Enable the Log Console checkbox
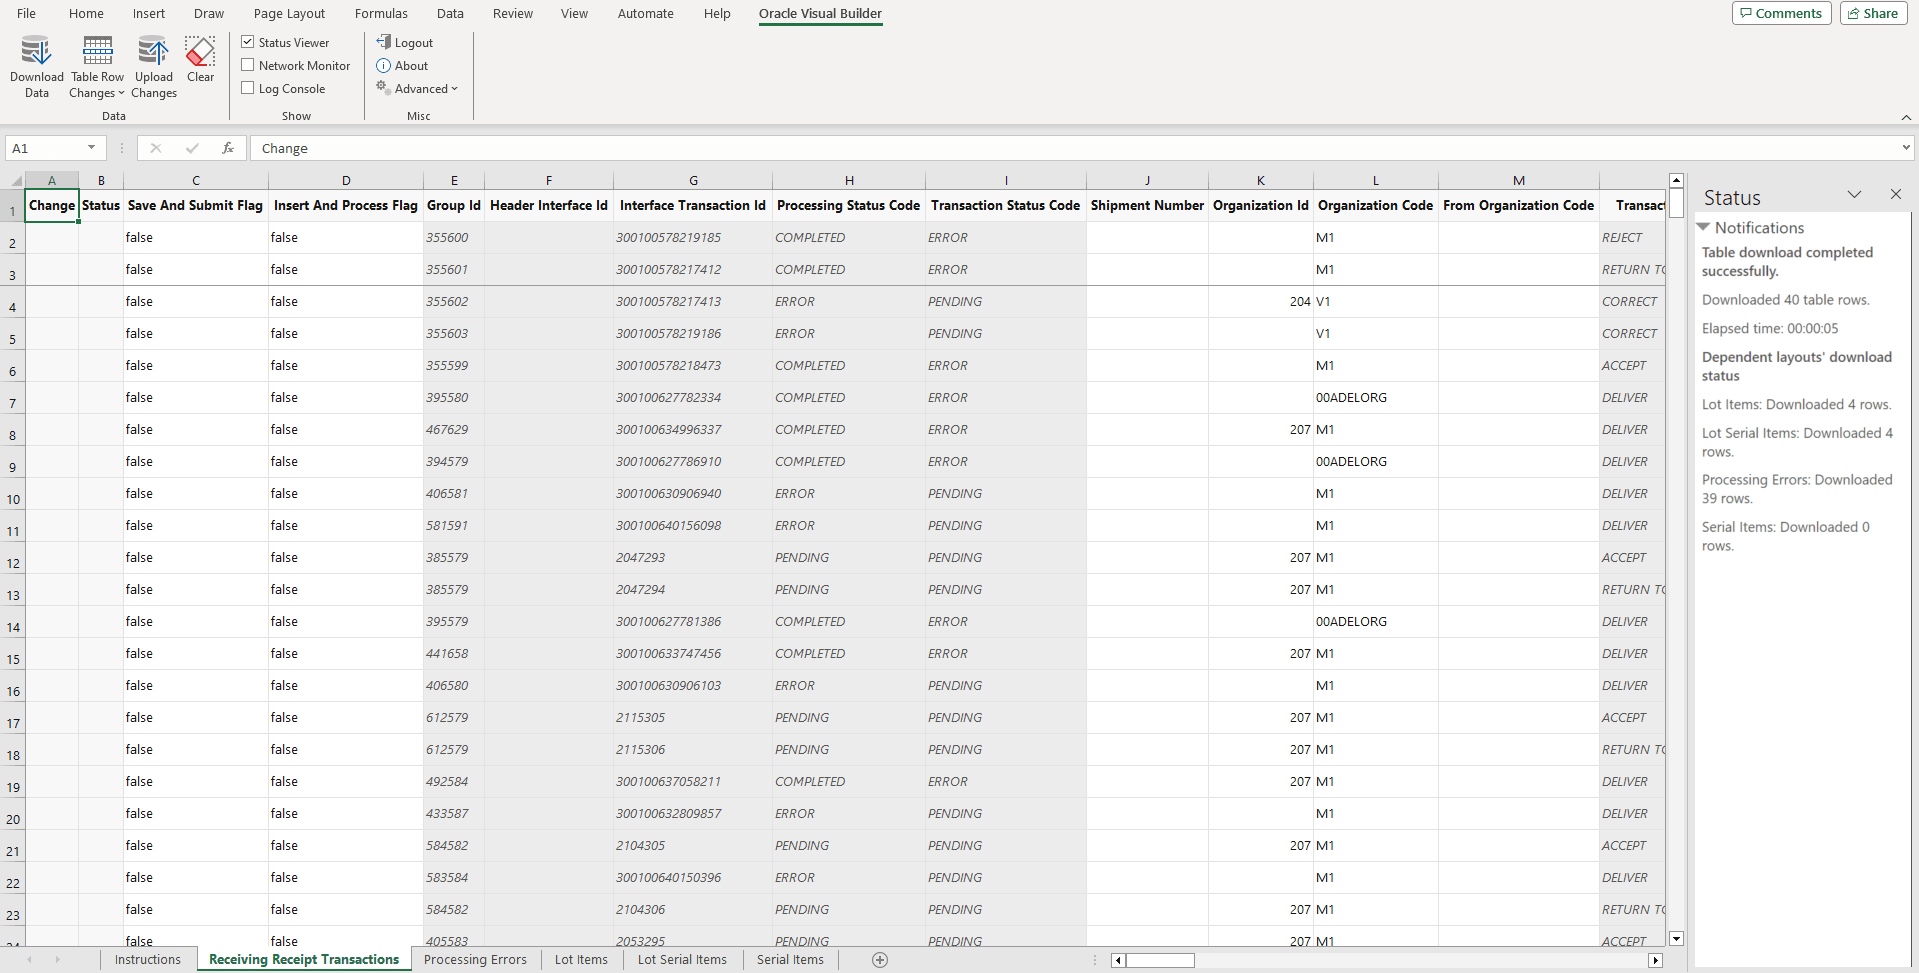Viewport: 1919px width, 973px height. pos(247,88)
